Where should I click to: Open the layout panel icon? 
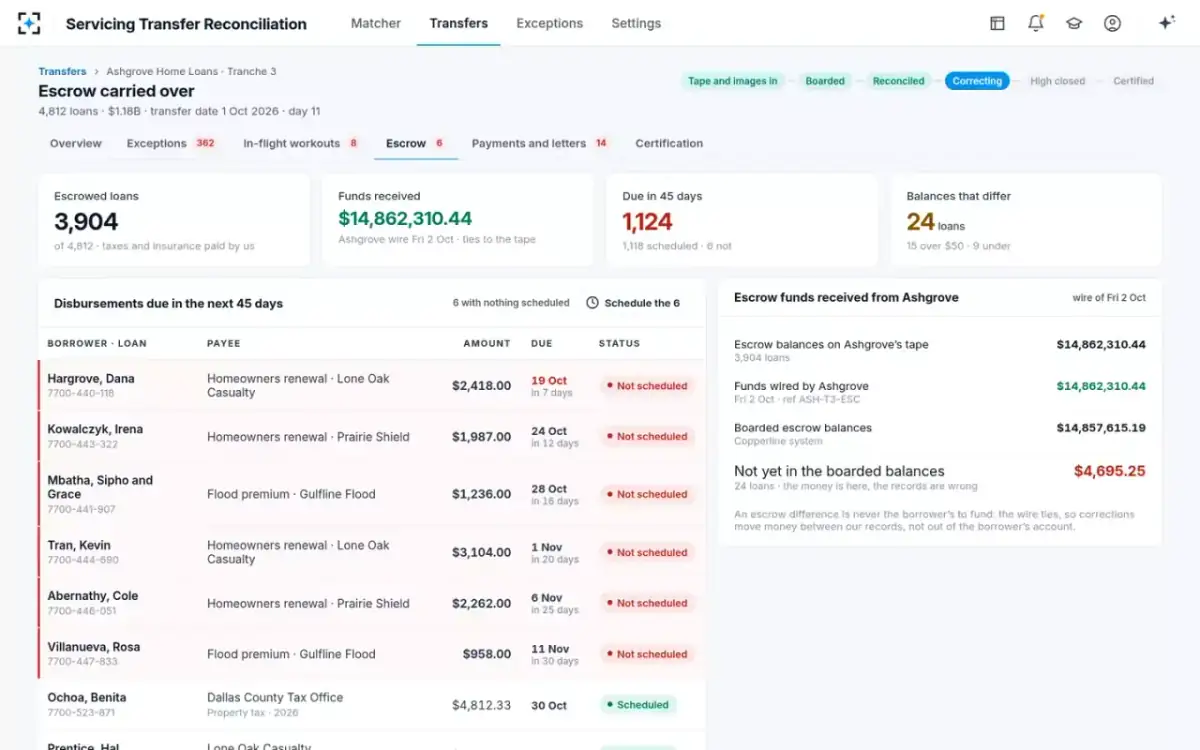(997, 23)
